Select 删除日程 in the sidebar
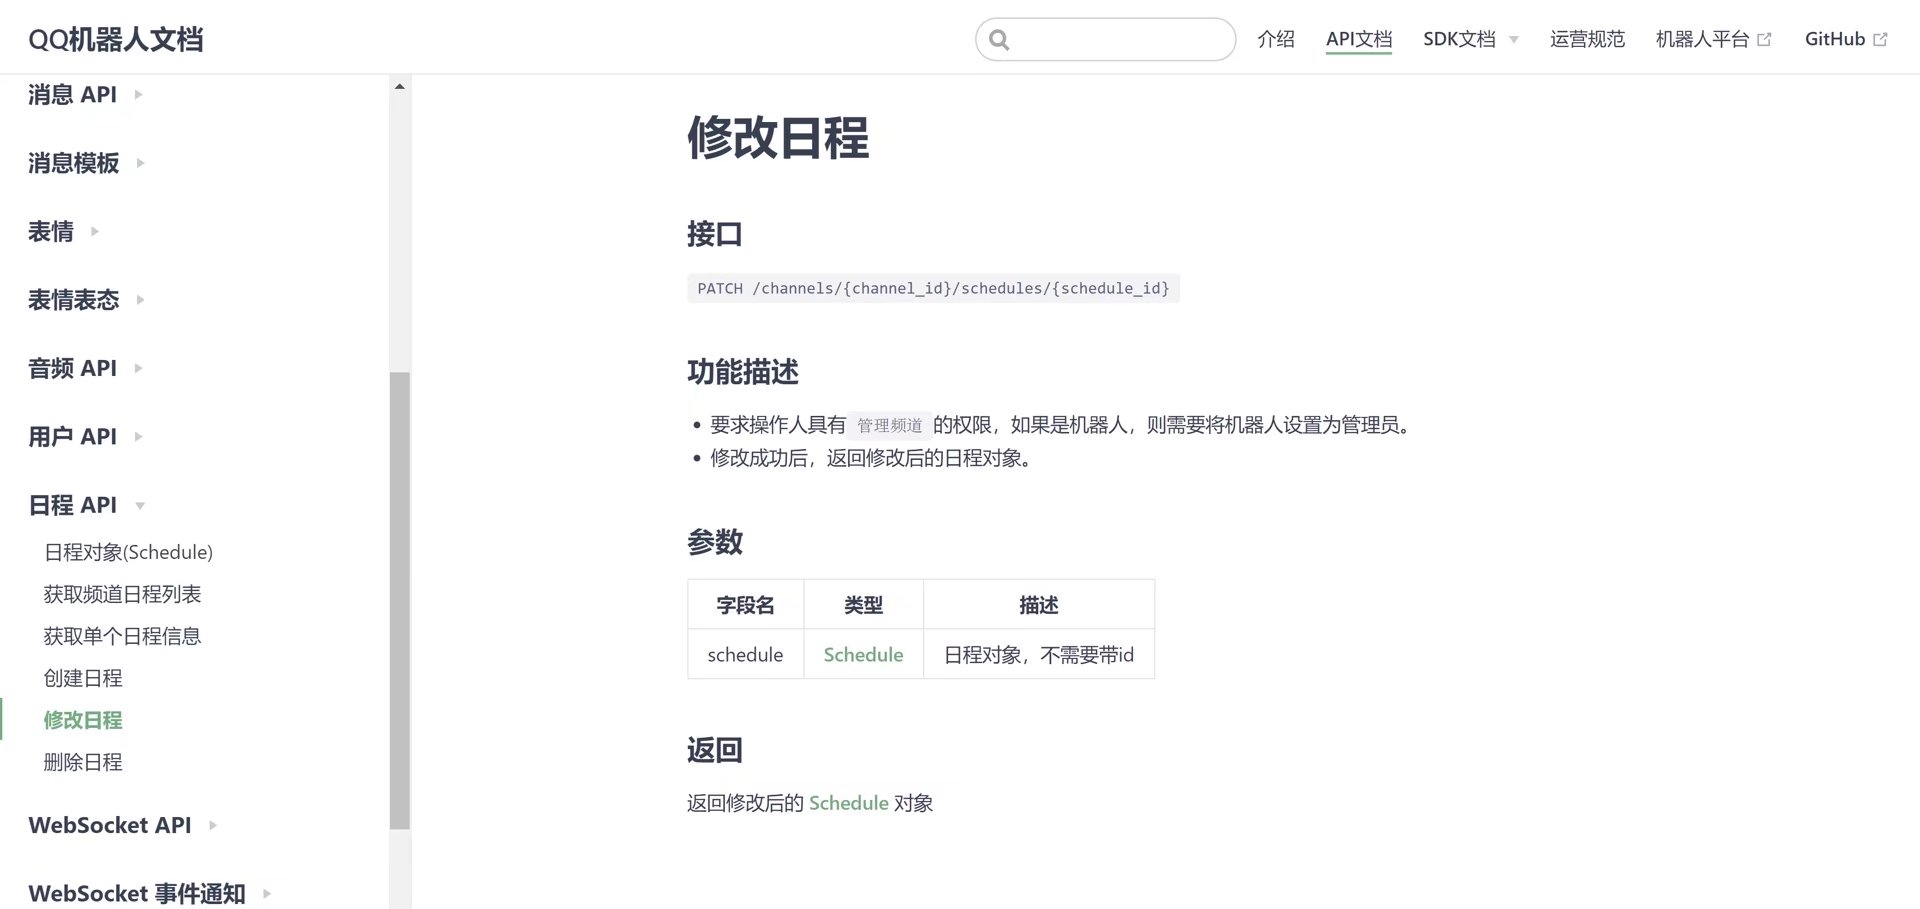Screen dimensions: 1920x909 83,762
